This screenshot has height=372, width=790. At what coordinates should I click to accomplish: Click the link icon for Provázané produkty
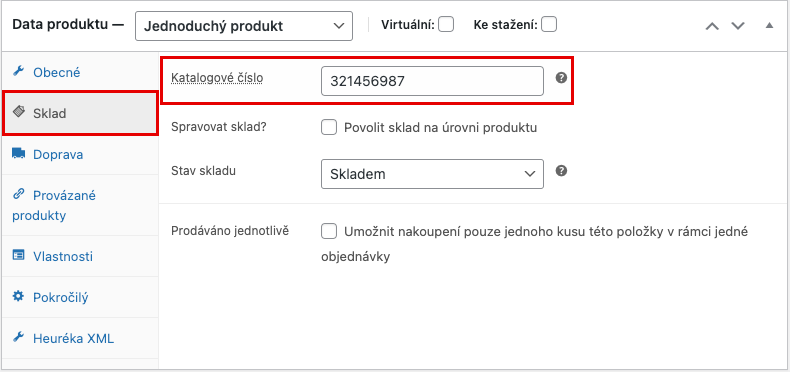(x=18, y=194)
